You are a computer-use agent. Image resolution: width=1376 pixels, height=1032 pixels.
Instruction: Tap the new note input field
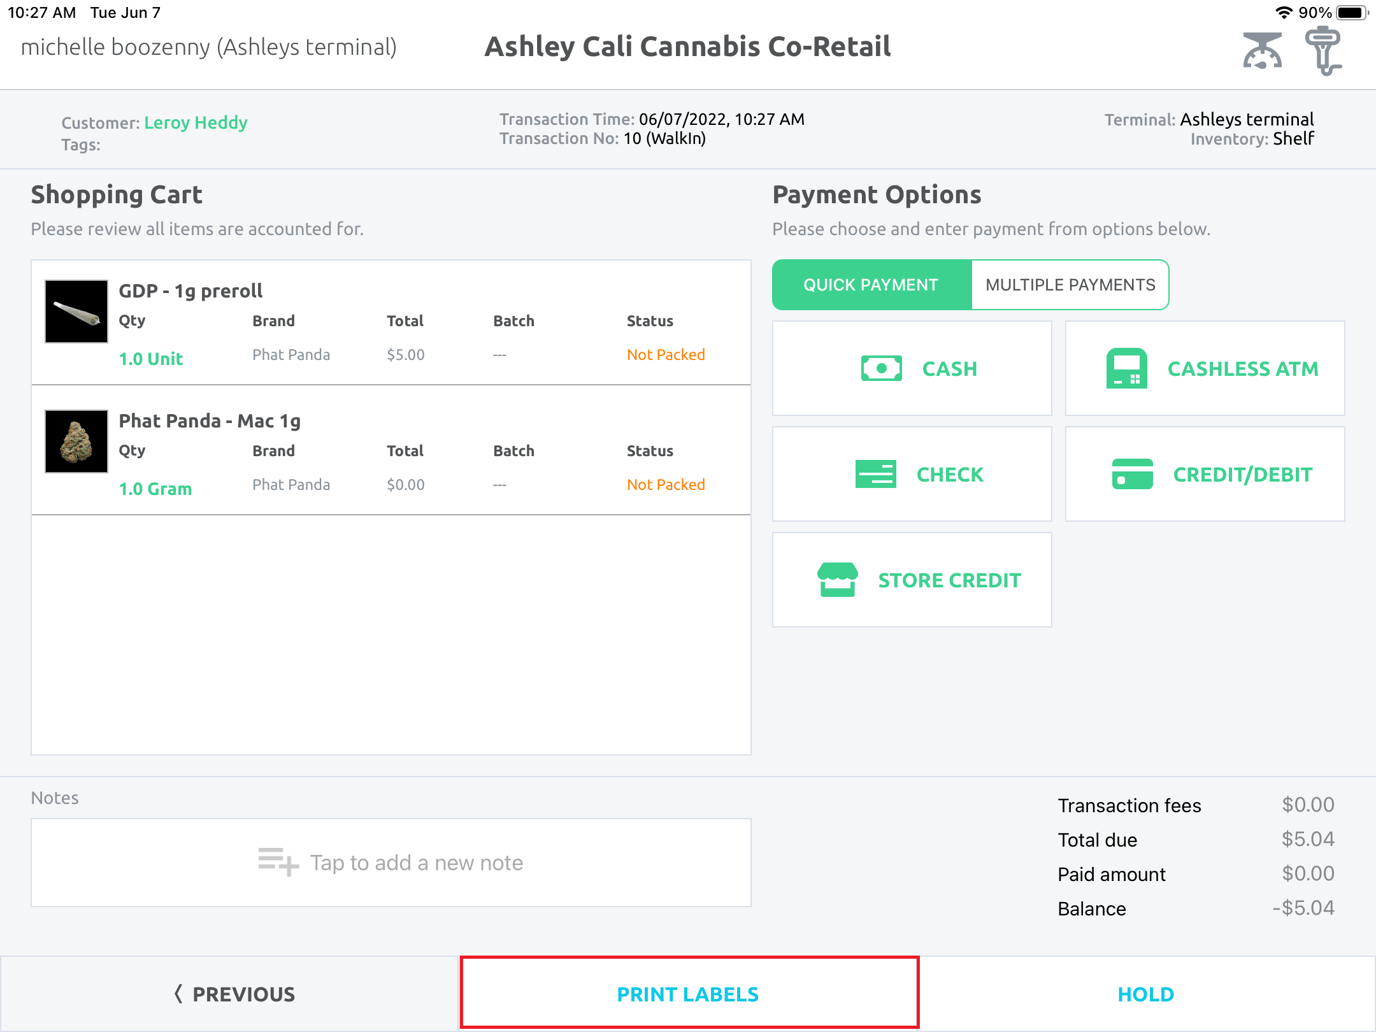(x=415, y=862)
